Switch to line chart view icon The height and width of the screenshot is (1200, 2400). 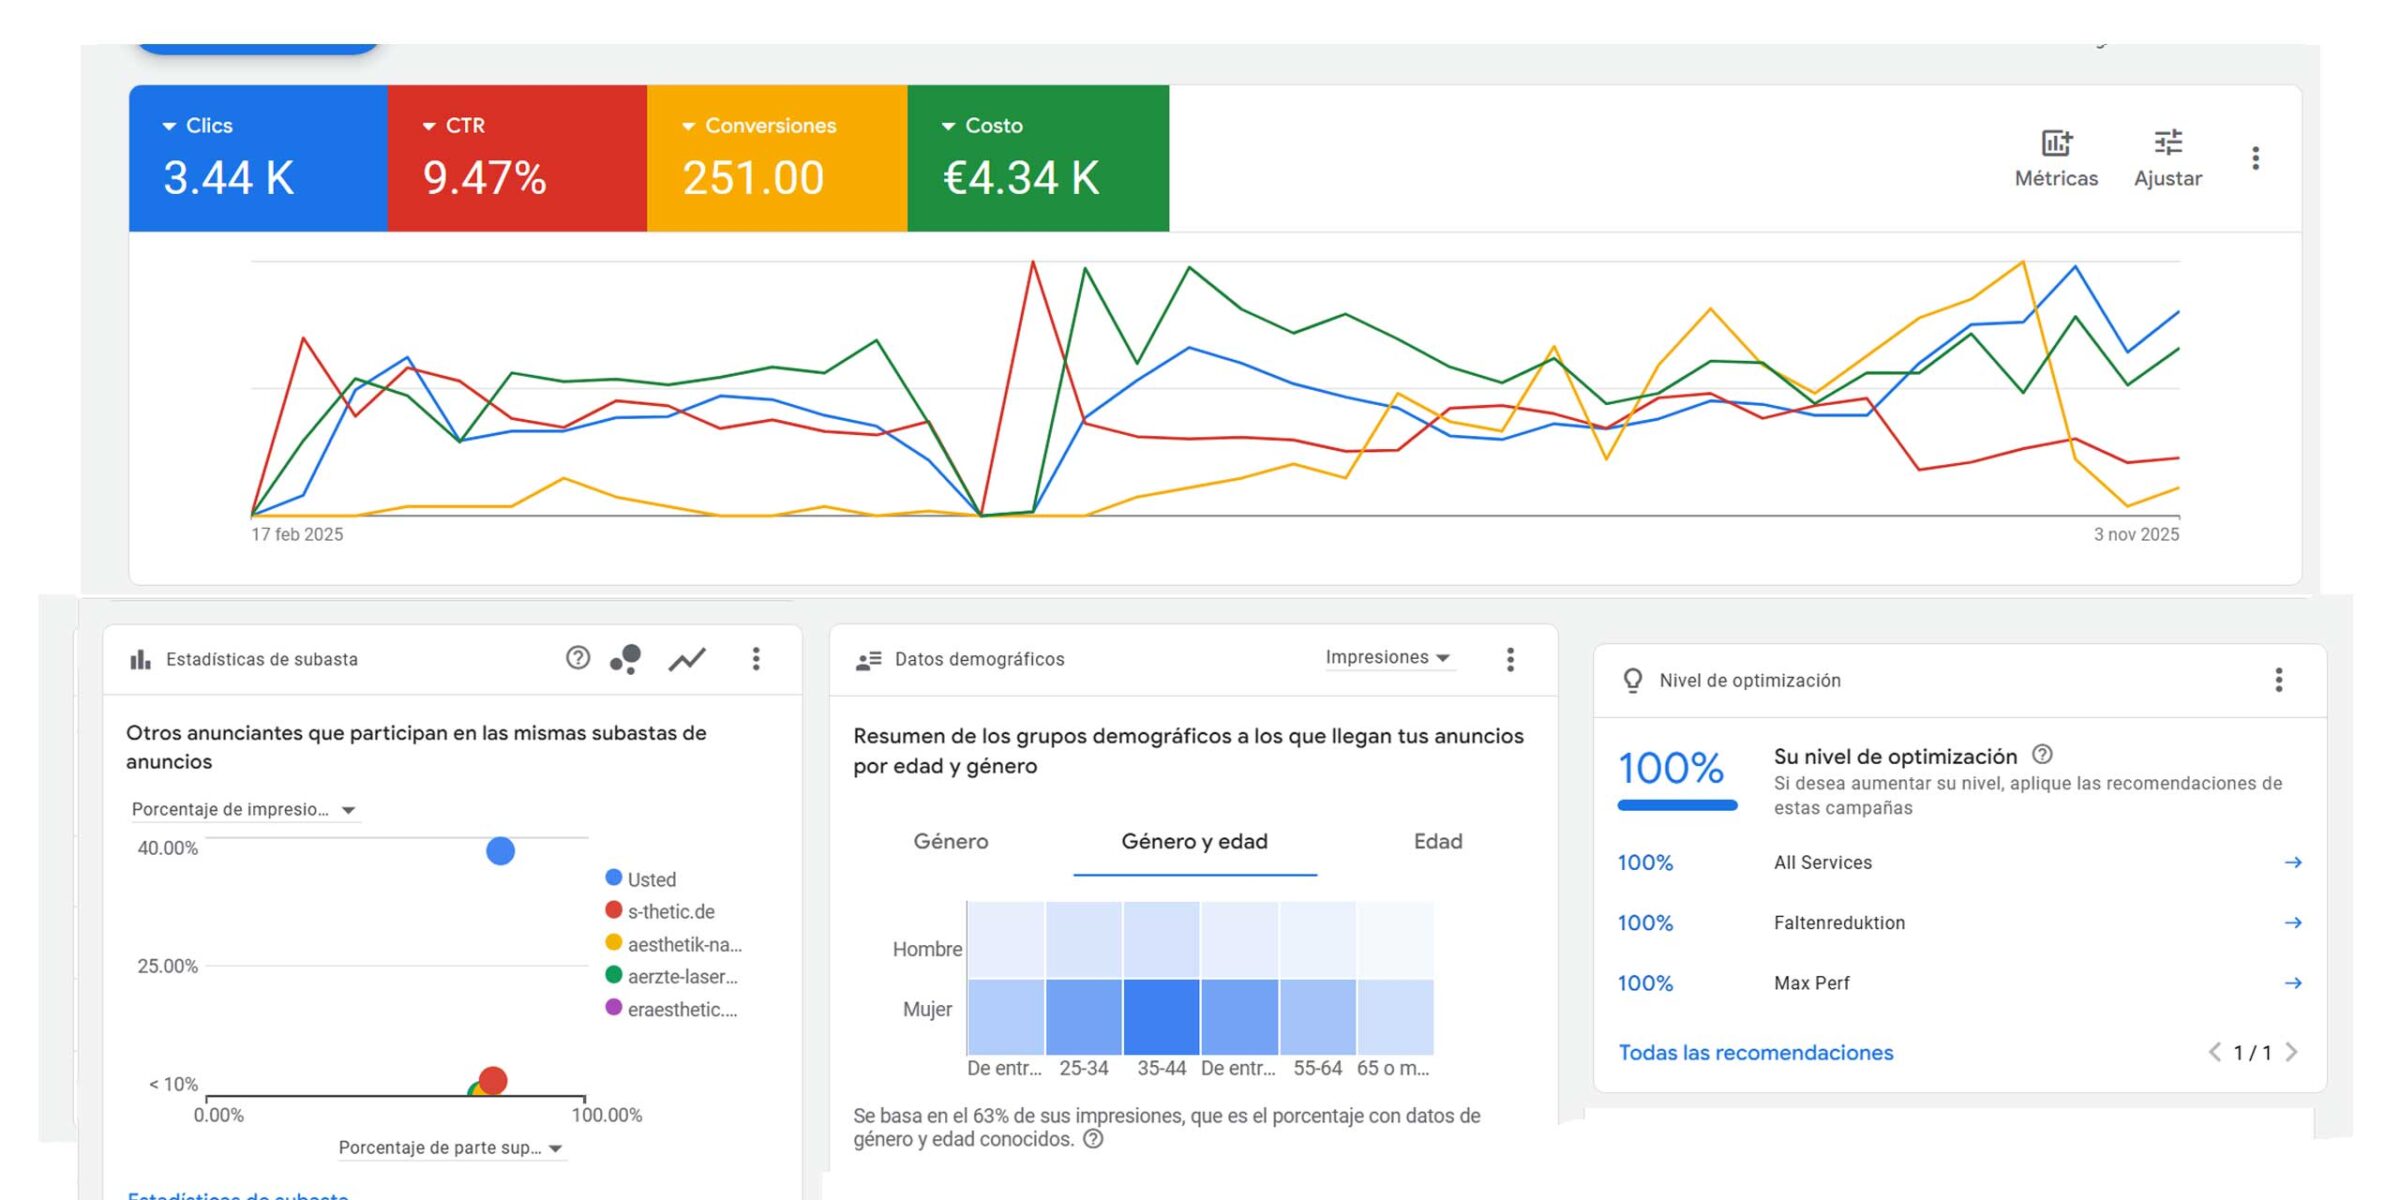pyautogui.click(x=687, y=658)
